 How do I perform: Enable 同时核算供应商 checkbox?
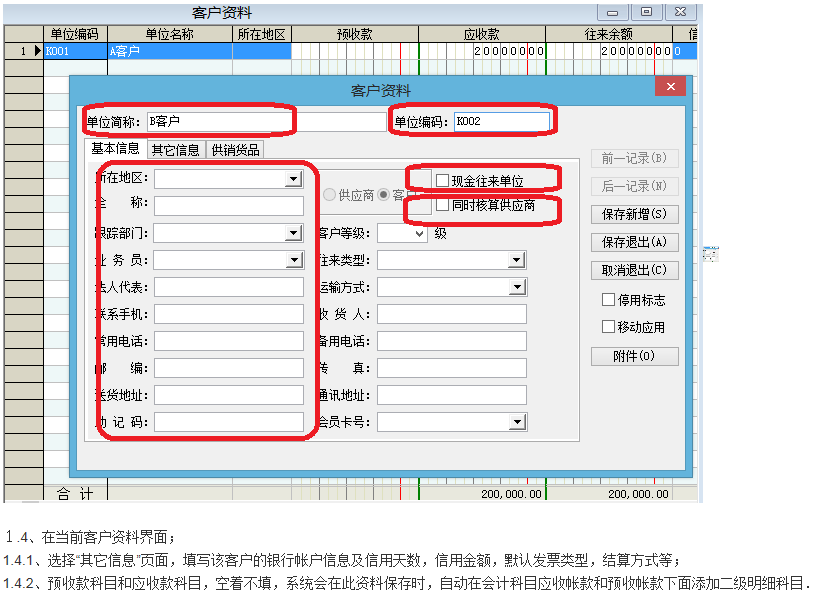[x=442, y=205]
